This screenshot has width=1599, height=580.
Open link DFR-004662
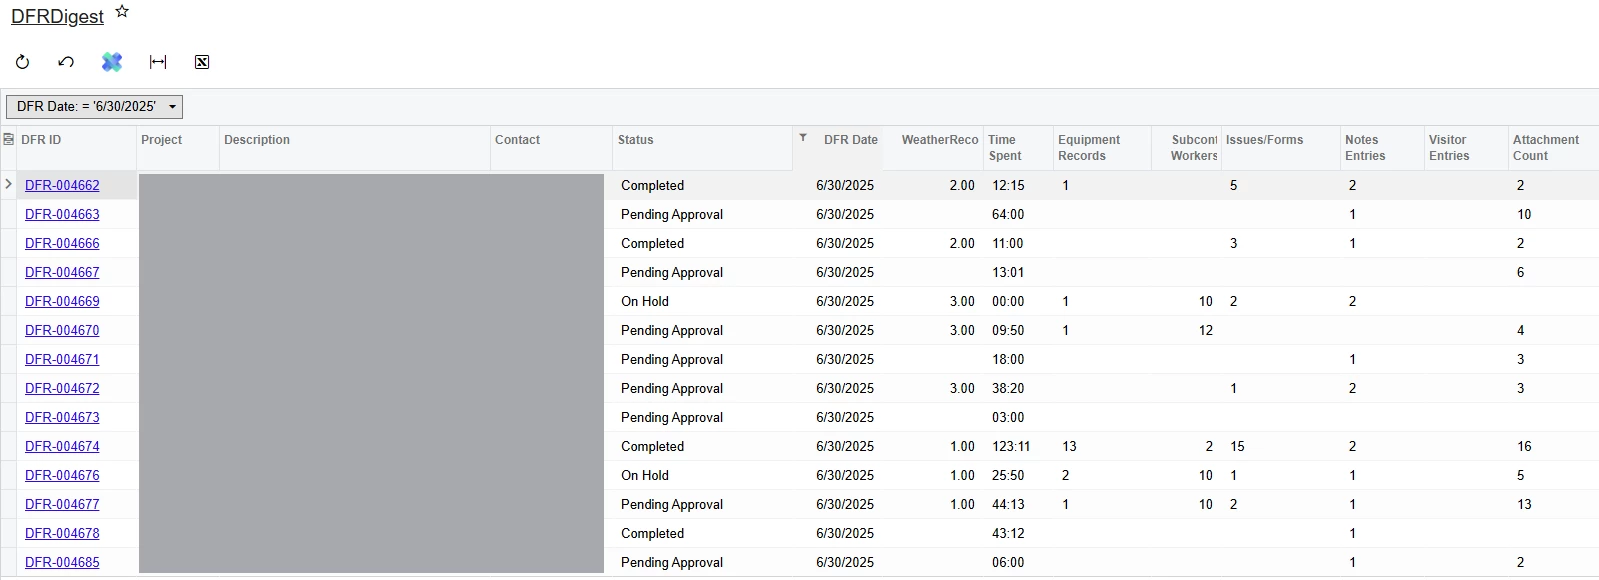tap(62, 185)
